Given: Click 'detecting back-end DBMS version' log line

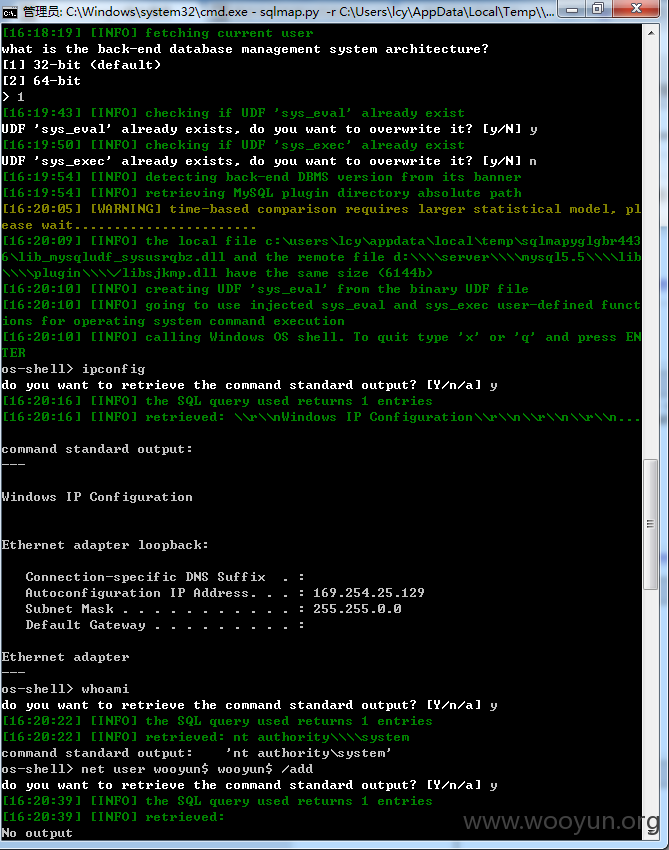Looking at the screenshot, I should (262, 177).
